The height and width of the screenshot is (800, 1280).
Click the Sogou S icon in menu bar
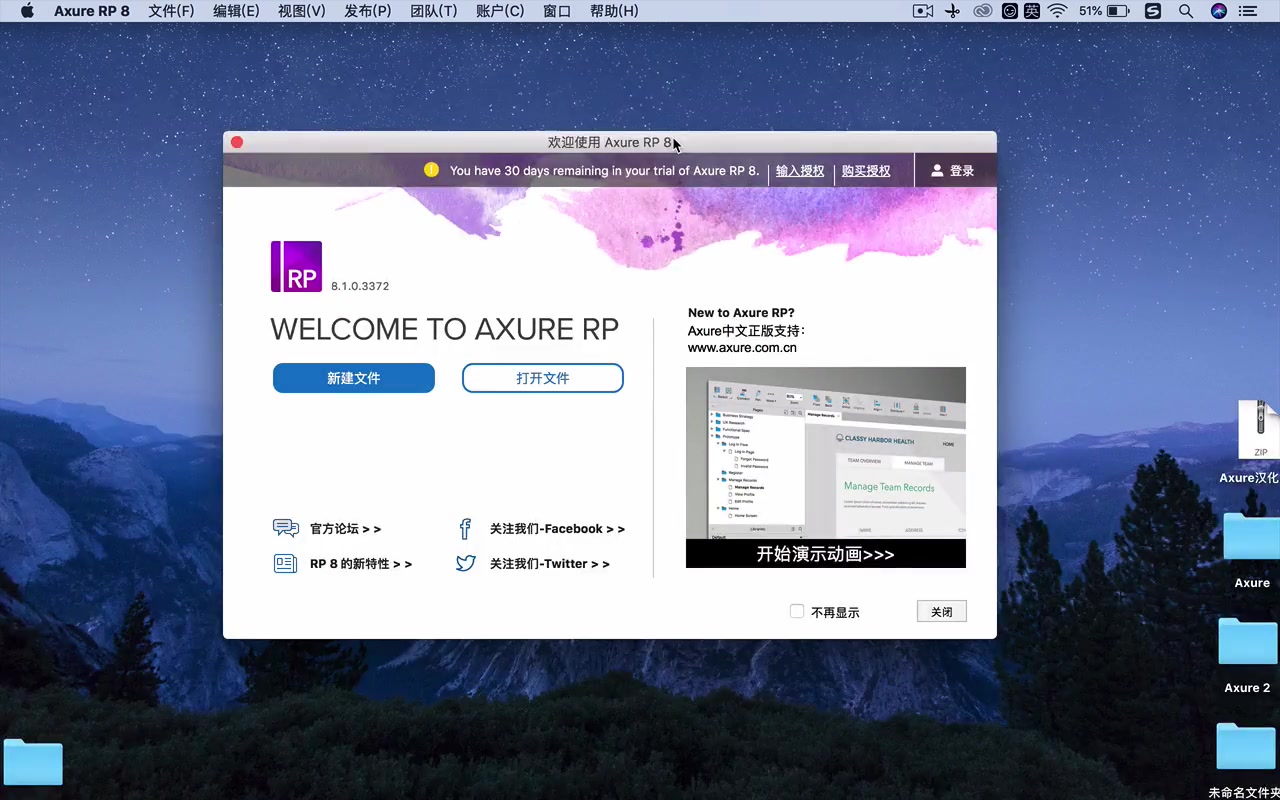pyautogui.click(x=1153, y=11)
